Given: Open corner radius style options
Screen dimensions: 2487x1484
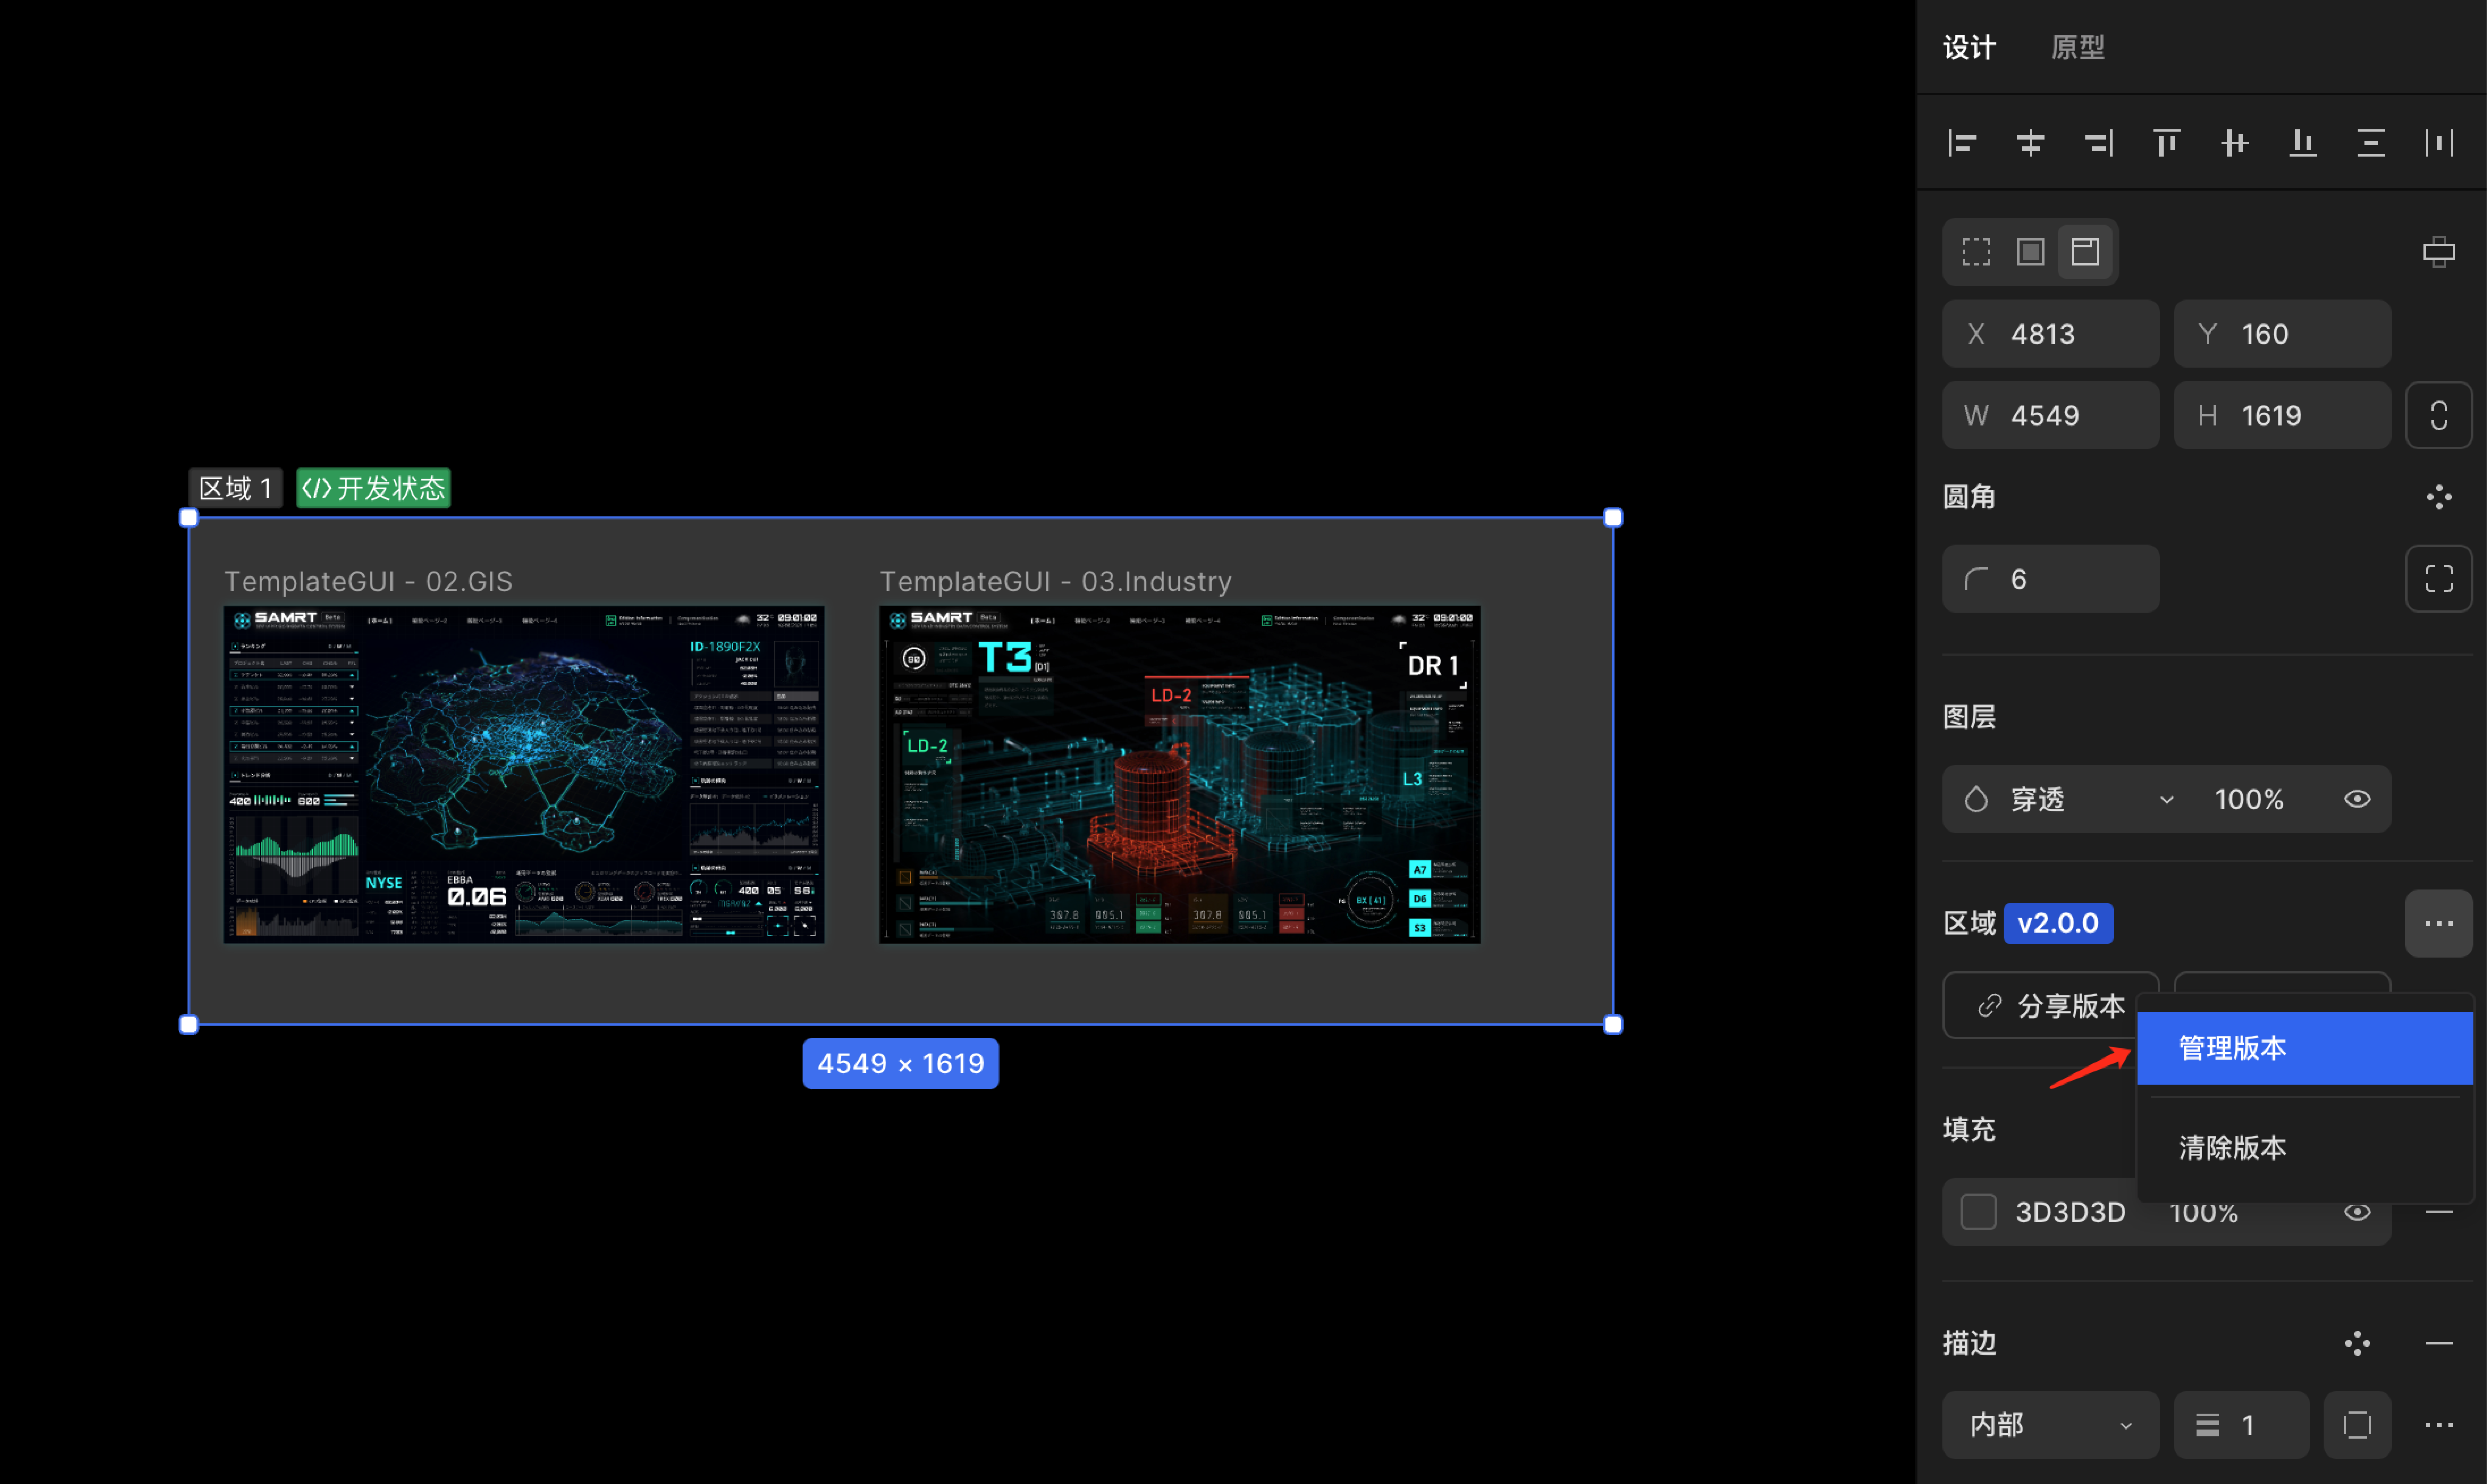Looking at the screenshot, I should (2439, 497).
